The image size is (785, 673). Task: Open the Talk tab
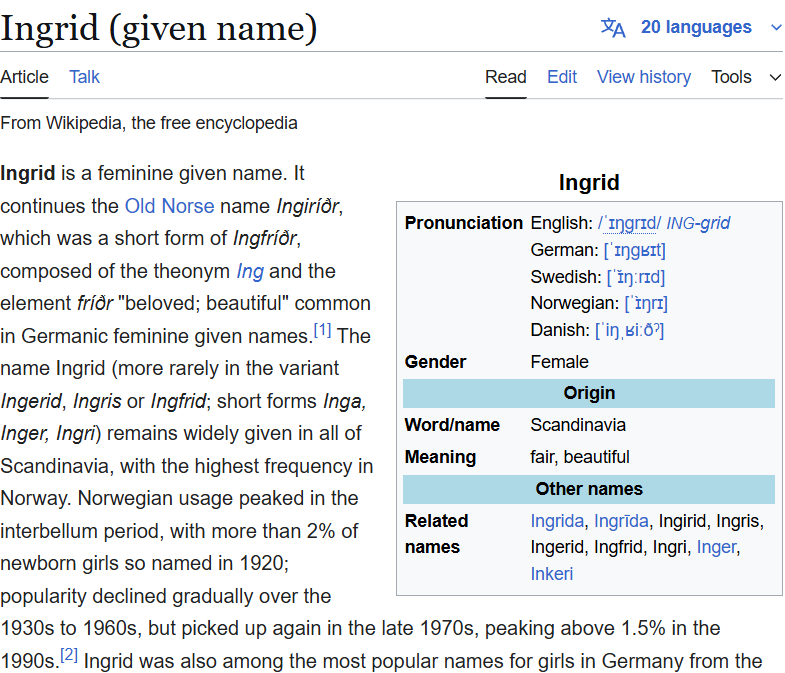click(x=84, y=77)
